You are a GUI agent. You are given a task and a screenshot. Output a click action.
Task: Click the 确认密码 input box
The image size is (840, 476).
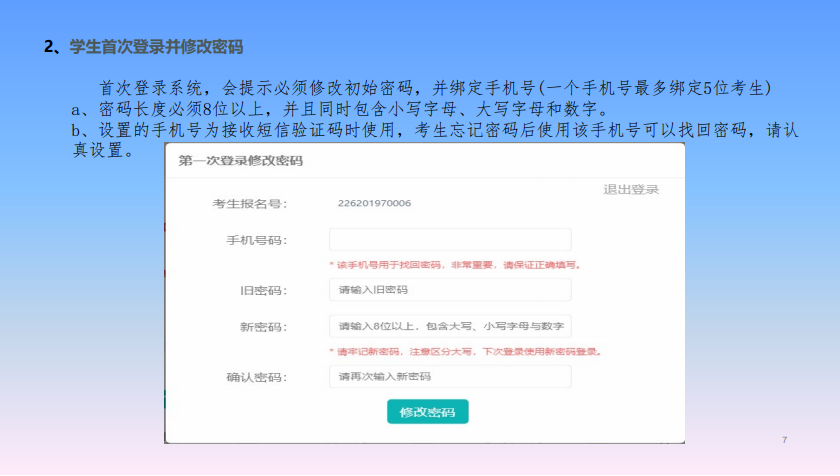click(x=450, y=377)
